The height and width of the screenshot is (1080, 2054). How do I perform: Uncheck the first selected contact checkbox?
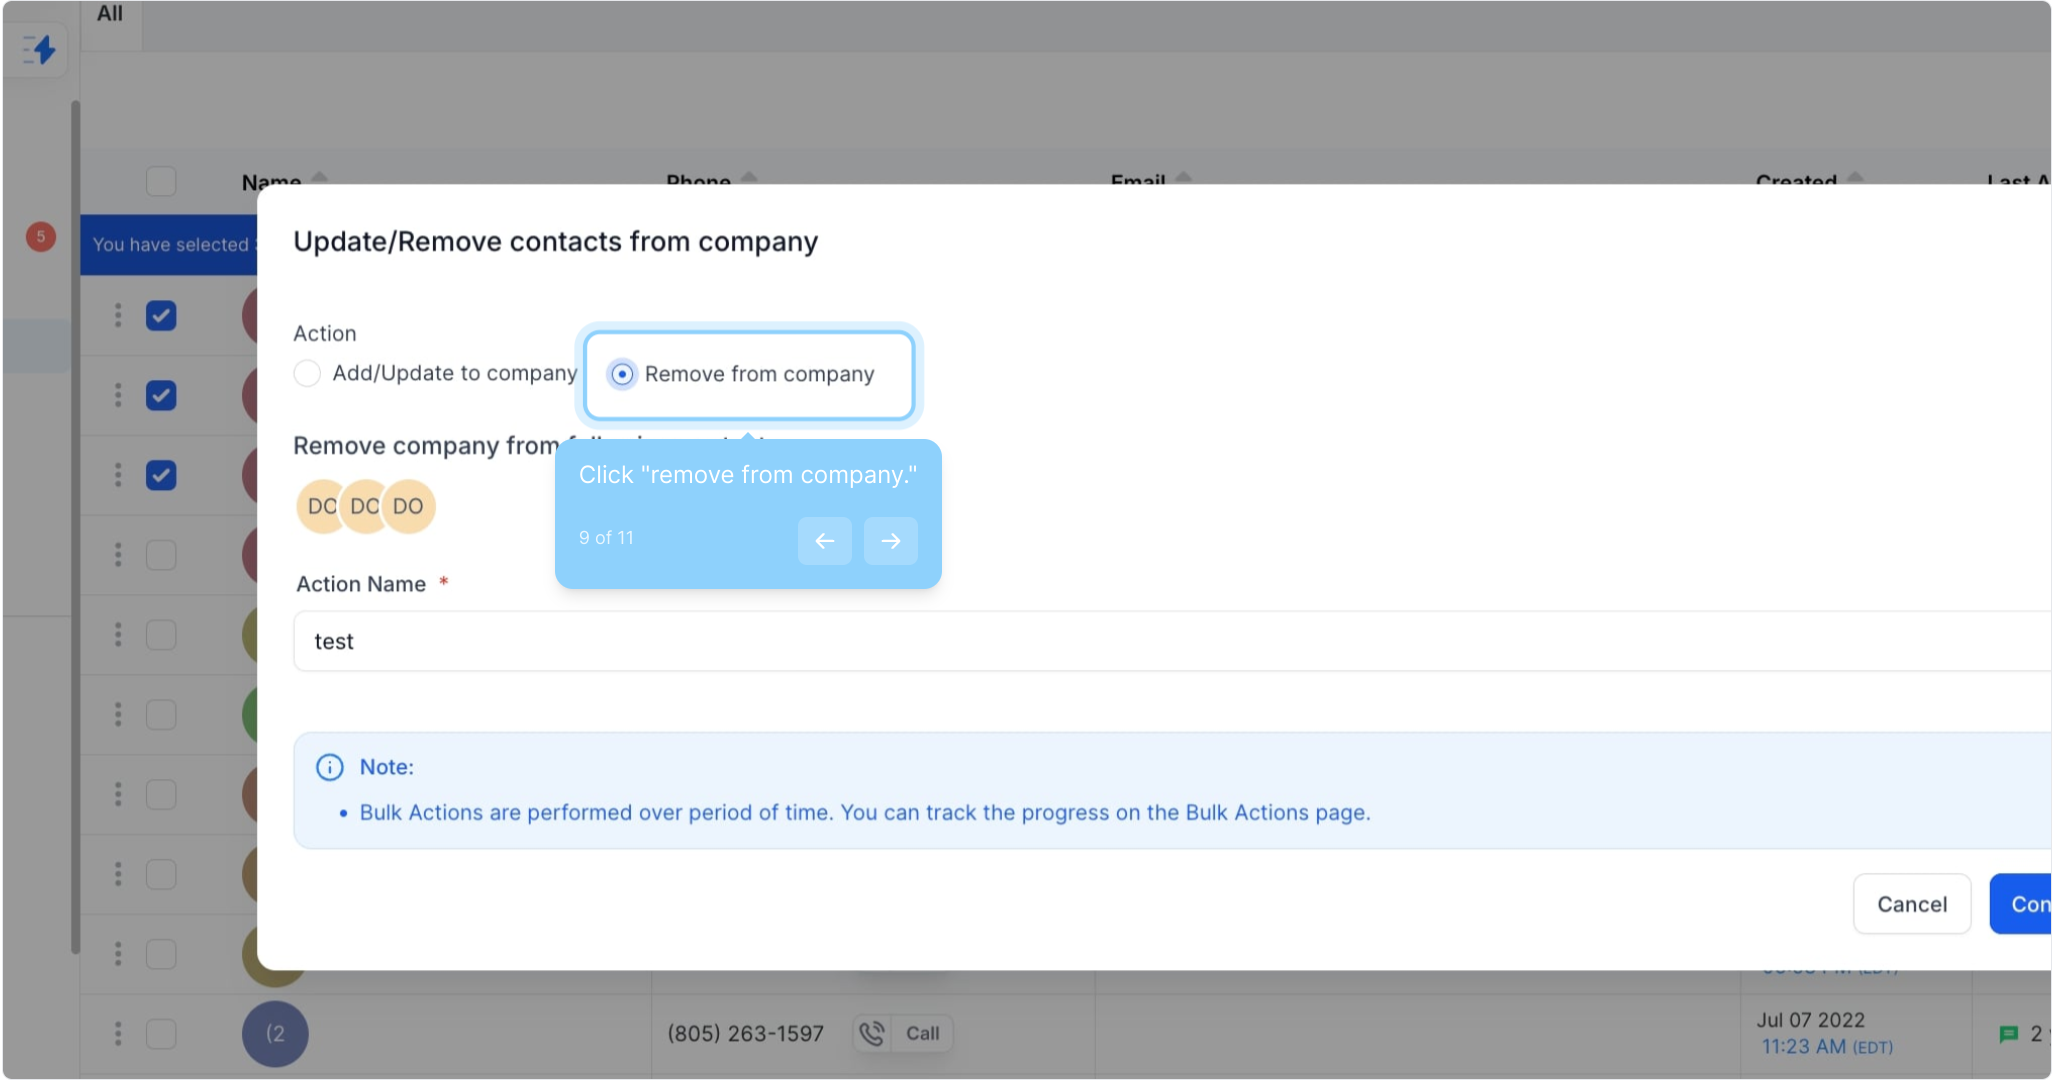[x=161, y=315]
